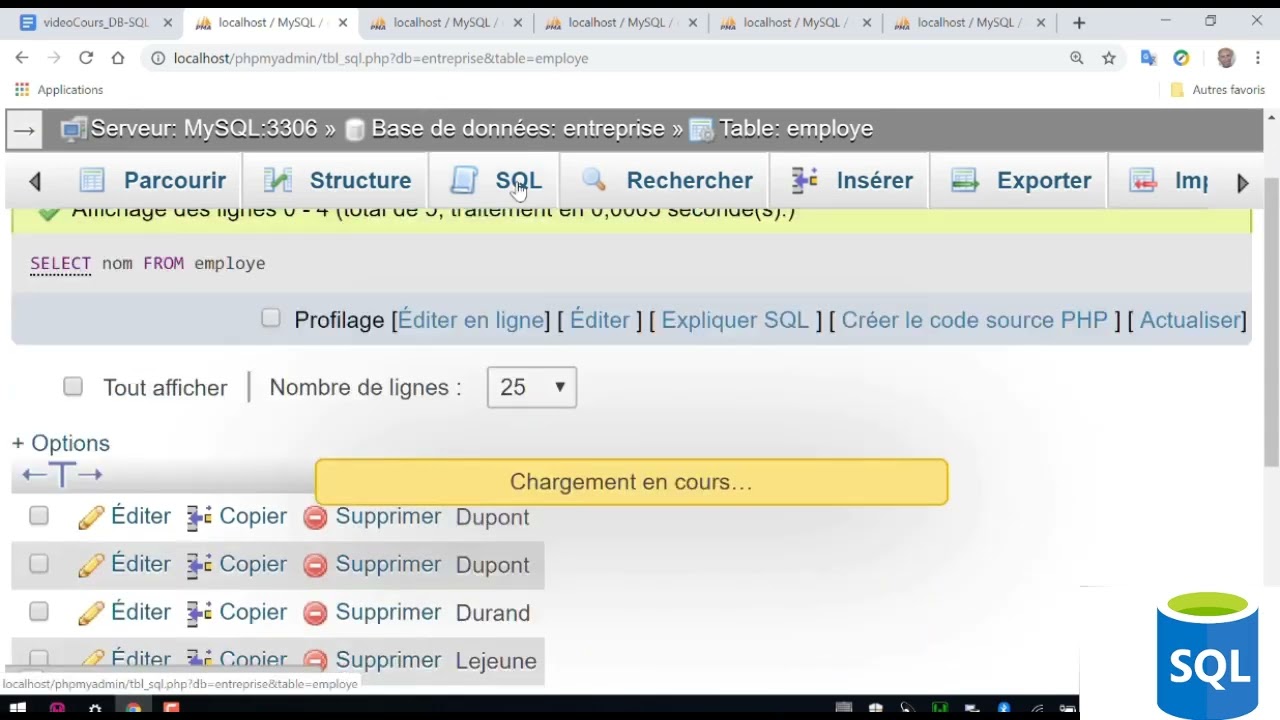Reload the current phpMyAdmin page
Viewport: 1280px width, 720px height.
pyautogui.click(x=86, y=58)
